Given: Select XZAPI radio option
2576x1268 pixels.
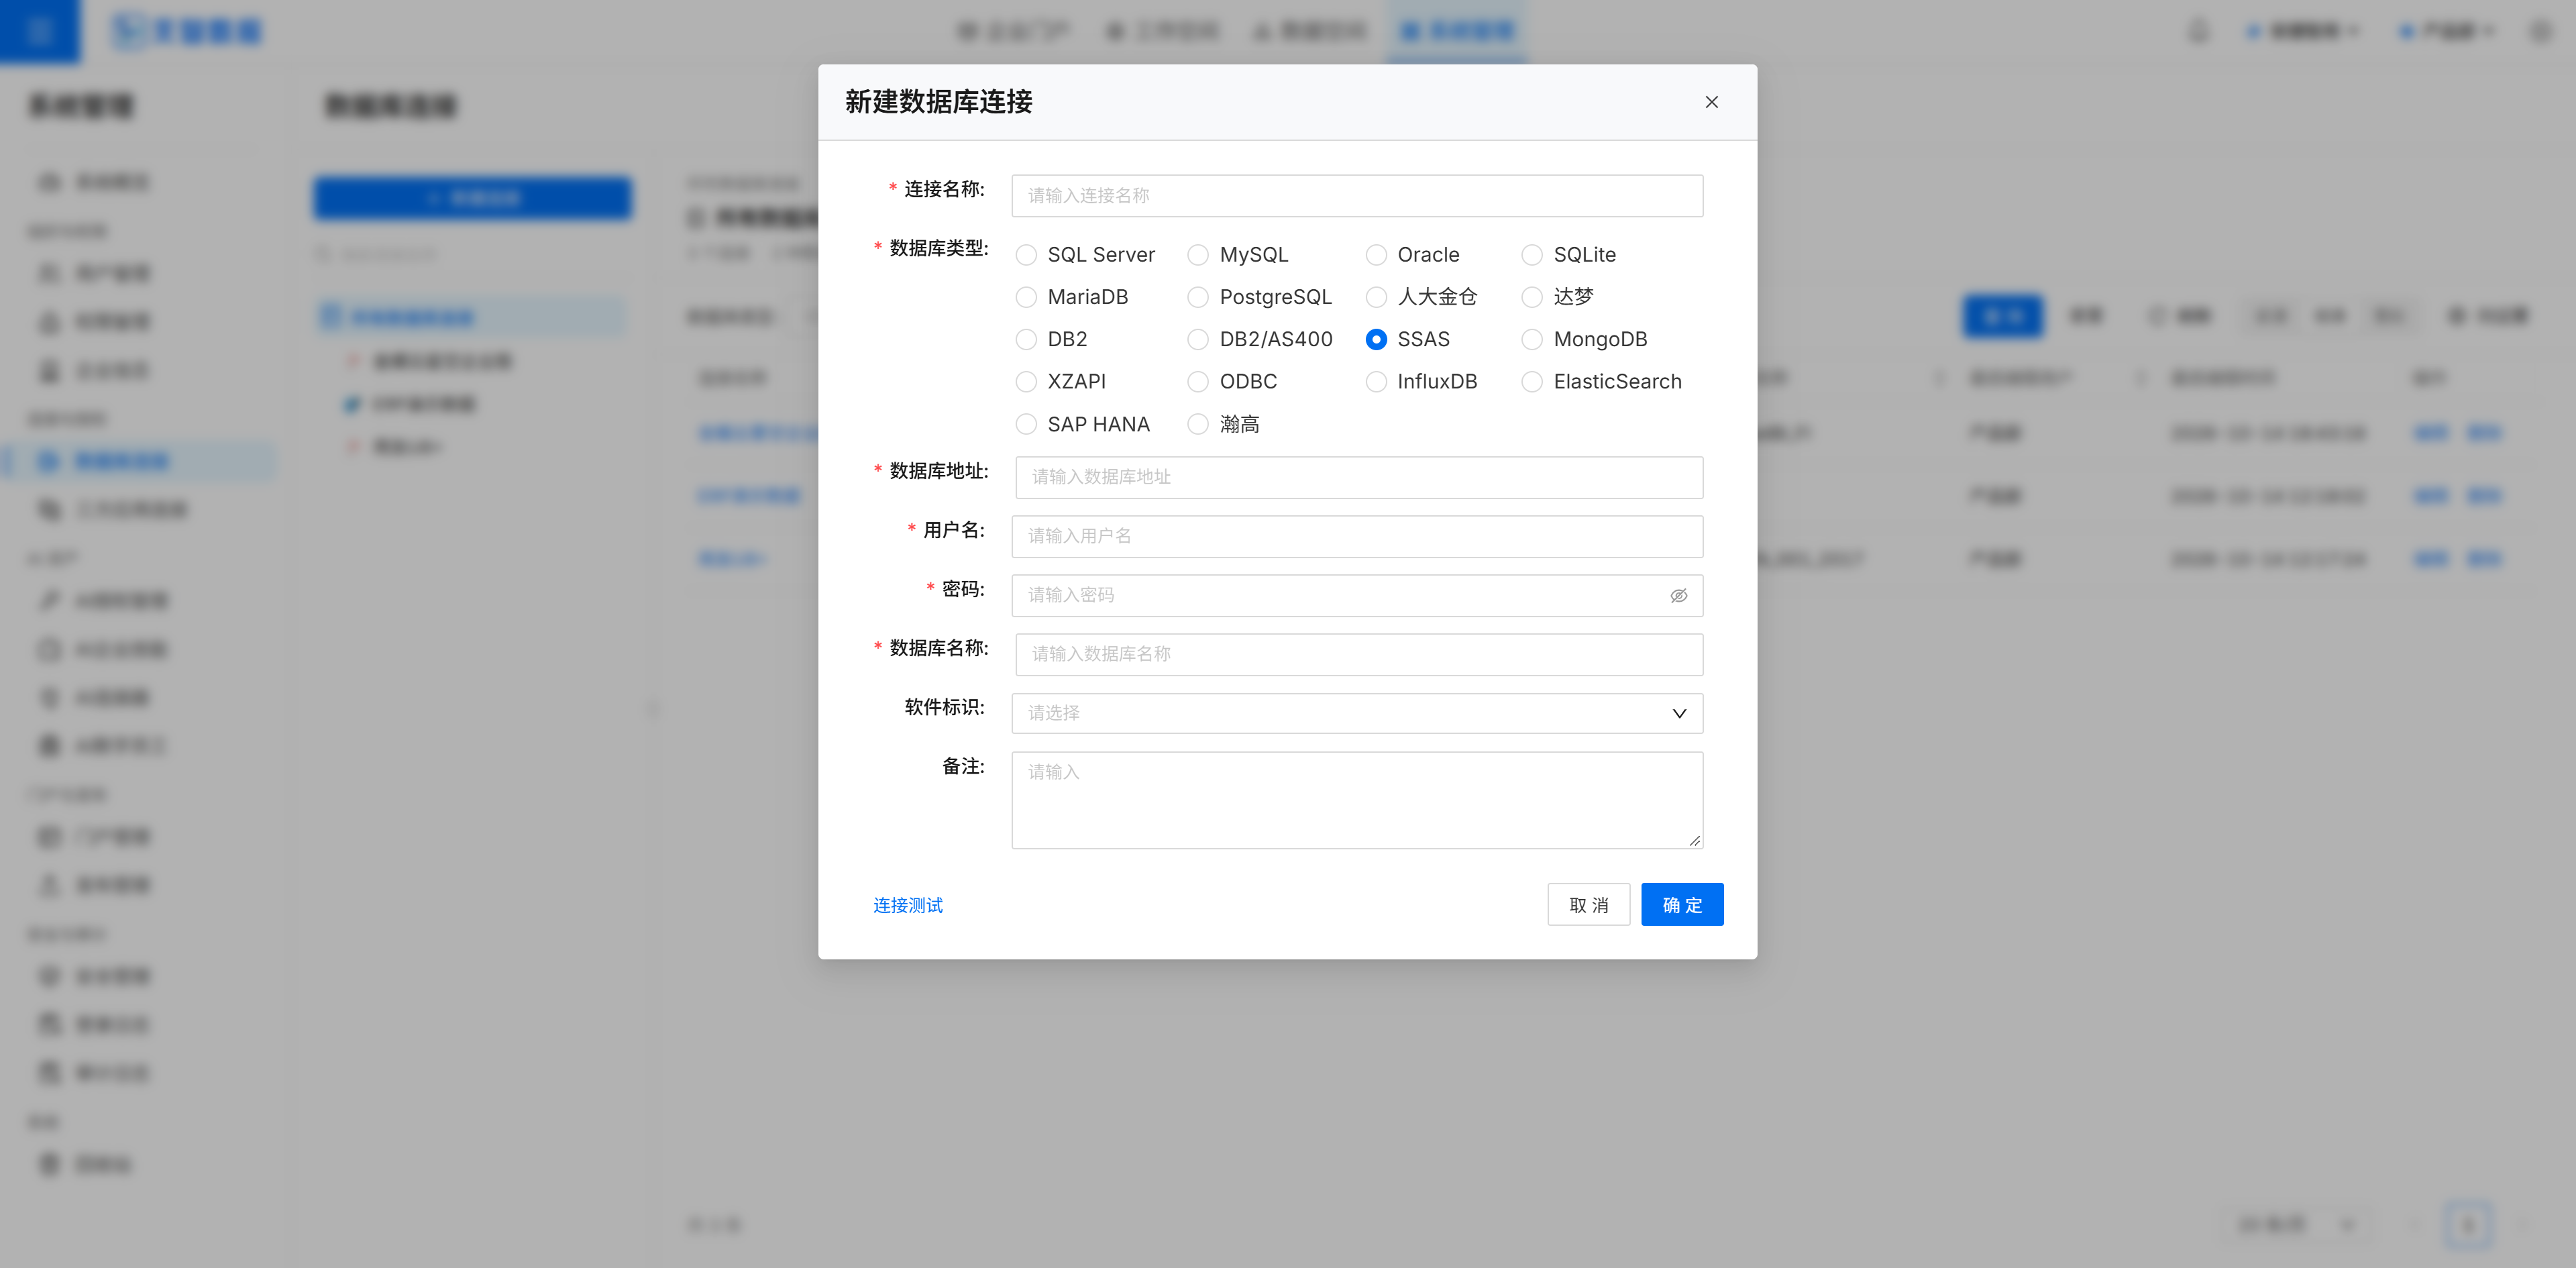Looking at the screenshot, I should point(1026,381).
